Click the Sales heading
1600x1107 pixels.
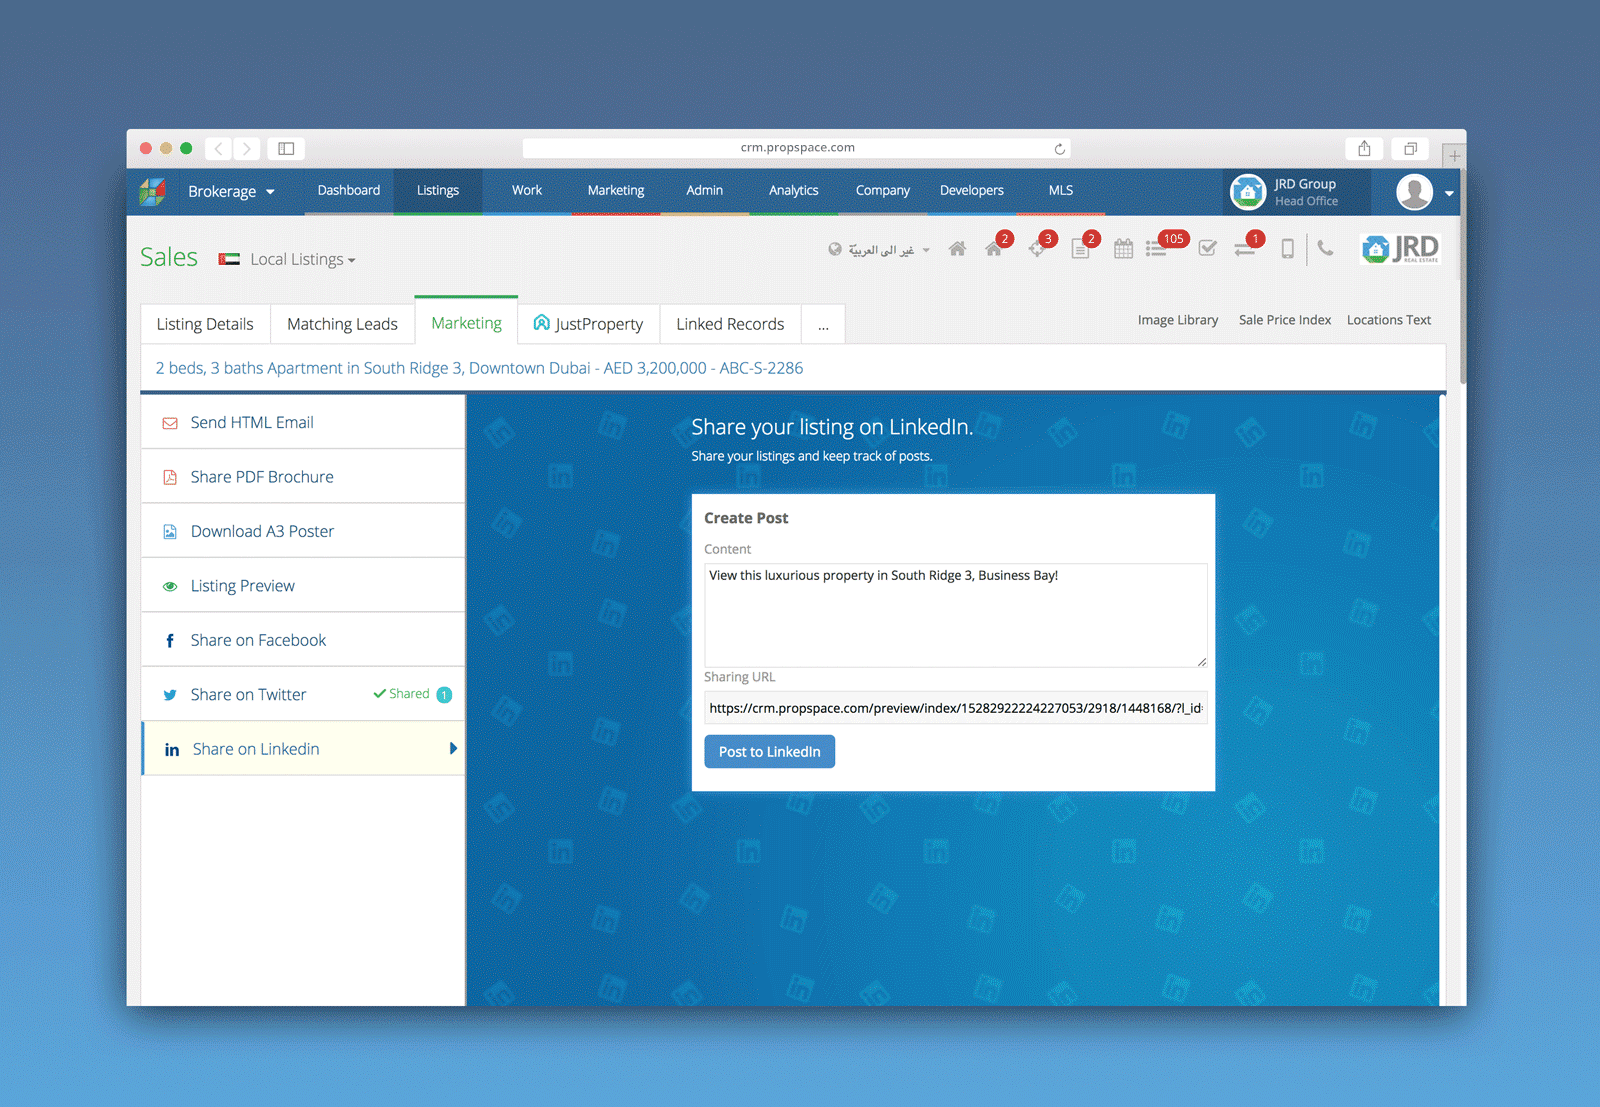(x=169, y=257)
